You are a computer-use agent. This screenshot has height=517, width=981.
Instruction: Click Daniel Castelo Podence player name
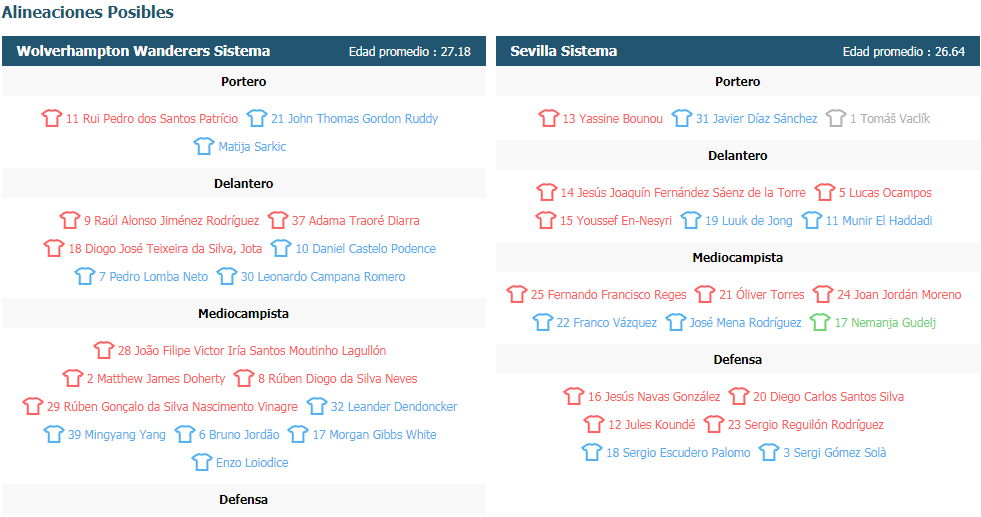point(365,248)
